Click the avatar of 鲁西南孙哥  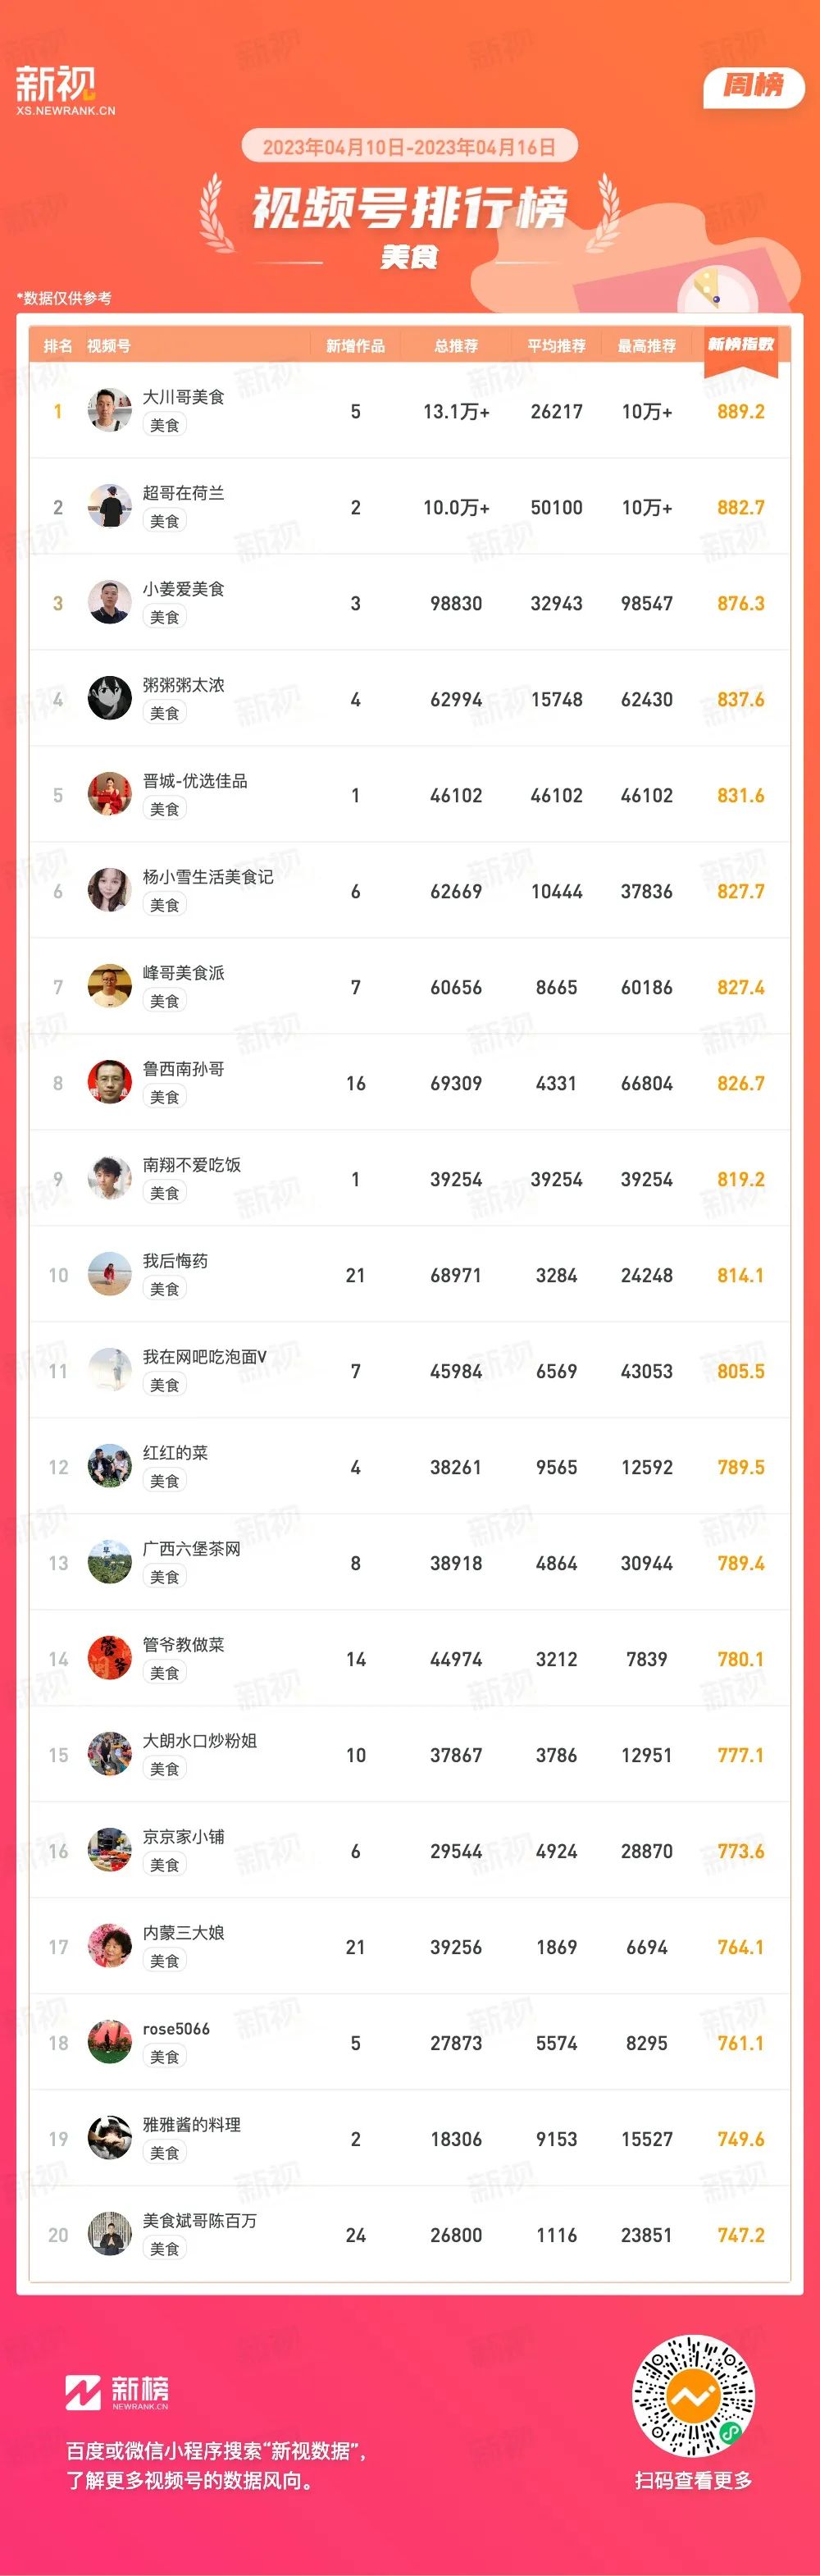click(x=109, y=1082)
